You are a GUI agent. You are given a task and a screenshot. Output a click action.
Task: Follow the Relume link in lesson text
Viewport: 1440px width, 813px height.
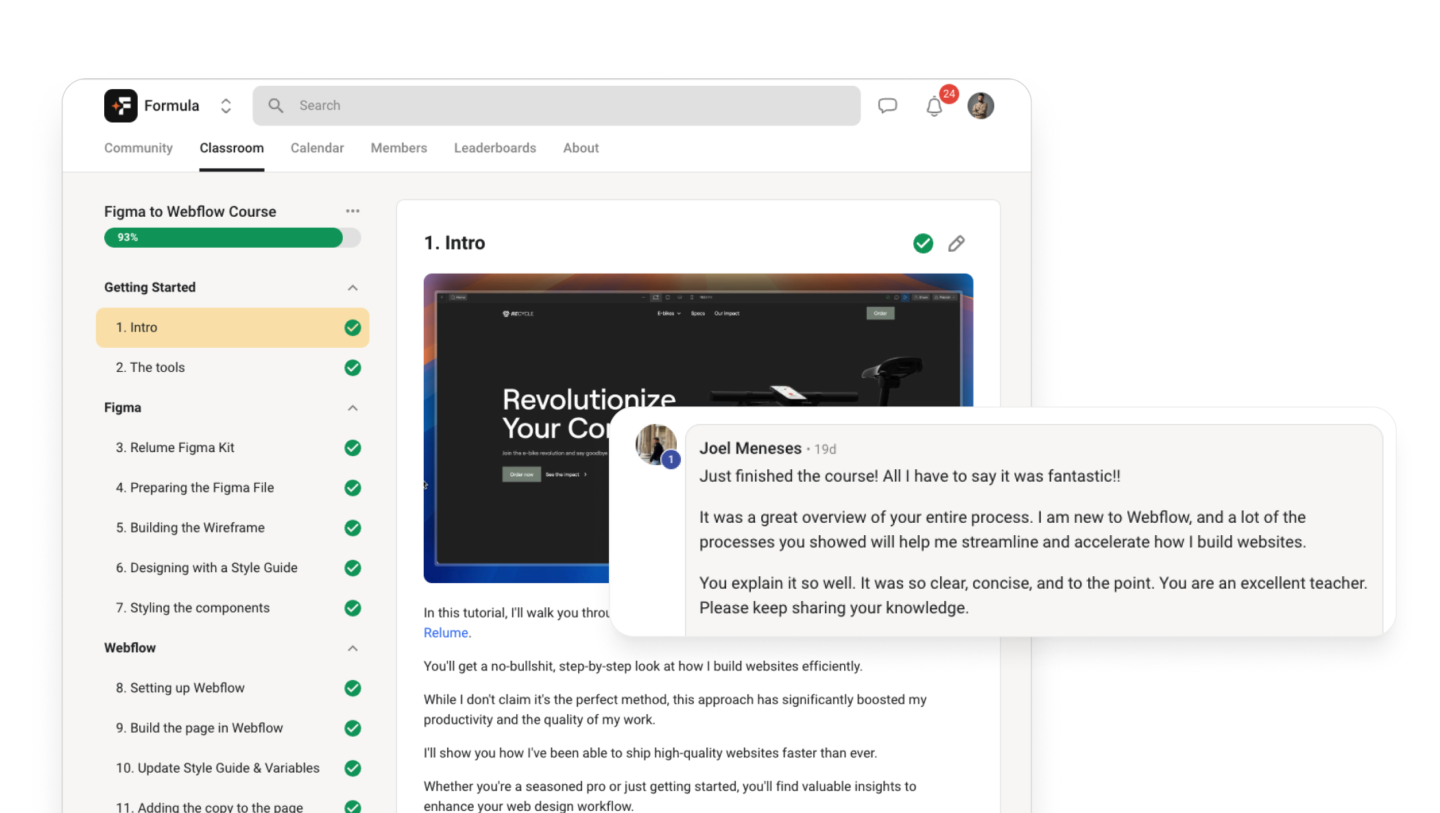(446, 633)
